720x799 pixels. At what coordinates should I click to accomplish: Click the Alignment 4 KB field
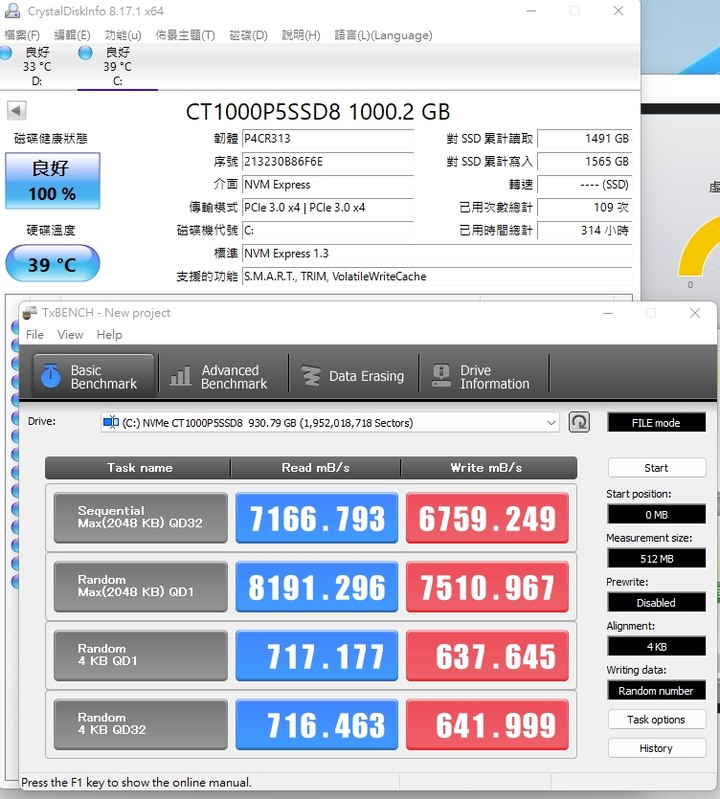[x=656, y=646]
